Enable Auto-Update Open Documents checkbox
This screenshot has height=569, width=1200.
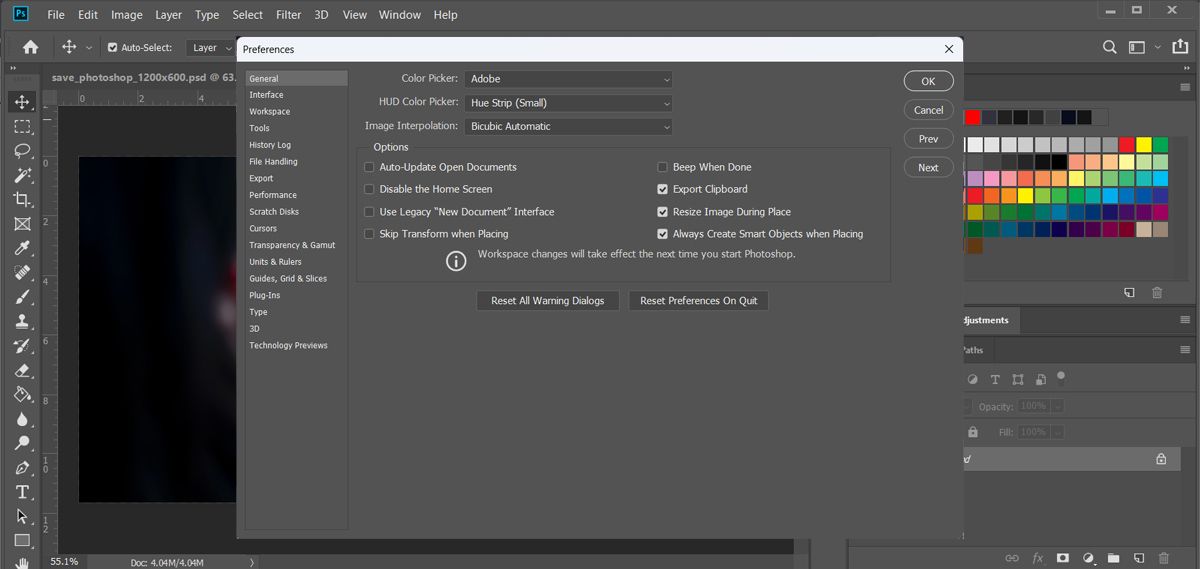[x=369, y=167]
